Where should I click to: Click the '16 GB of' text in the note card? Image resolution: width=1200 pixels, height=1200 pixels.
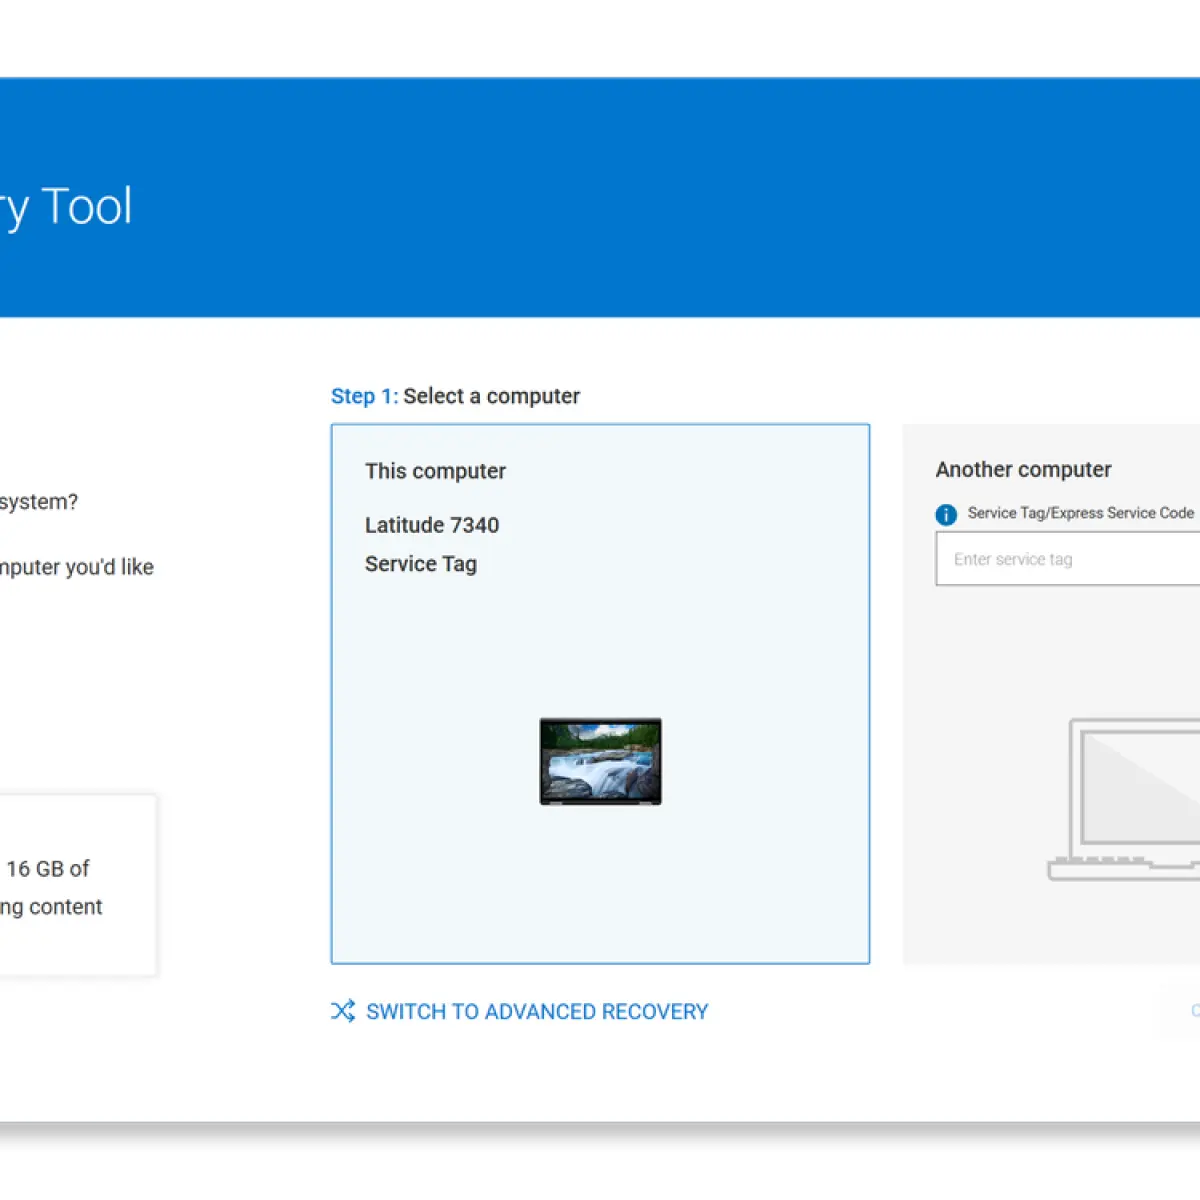click(48, 869)
